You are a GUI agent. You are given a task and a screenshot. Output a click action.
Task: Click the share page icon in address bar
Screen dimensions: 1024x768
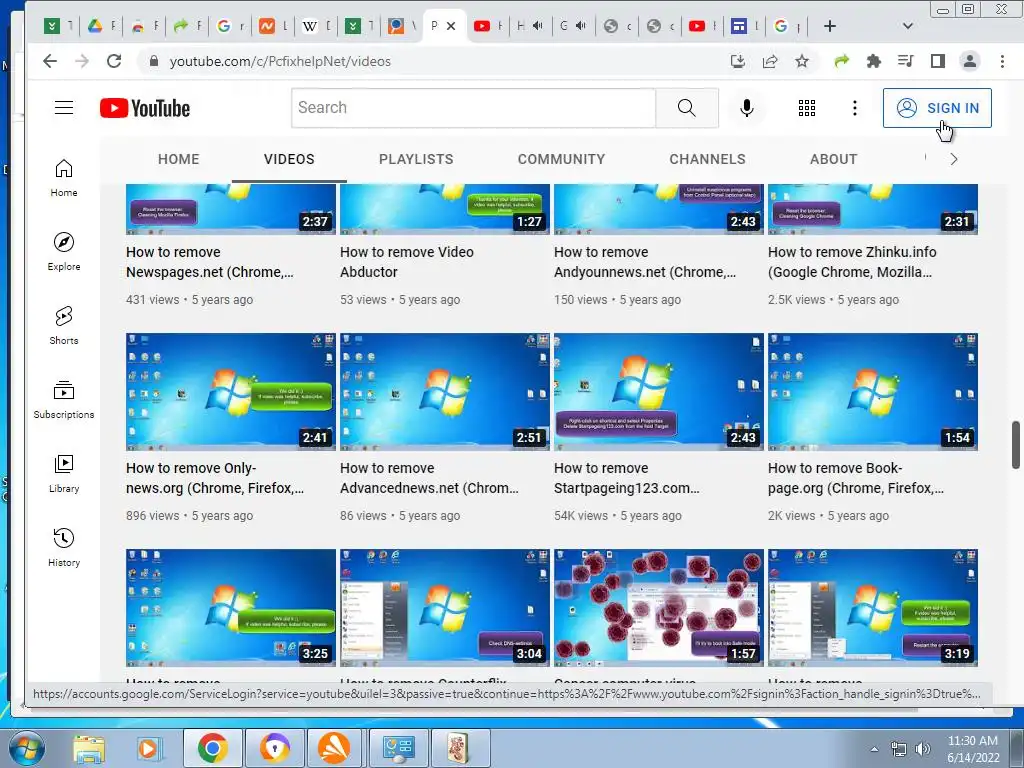point(770,61)
